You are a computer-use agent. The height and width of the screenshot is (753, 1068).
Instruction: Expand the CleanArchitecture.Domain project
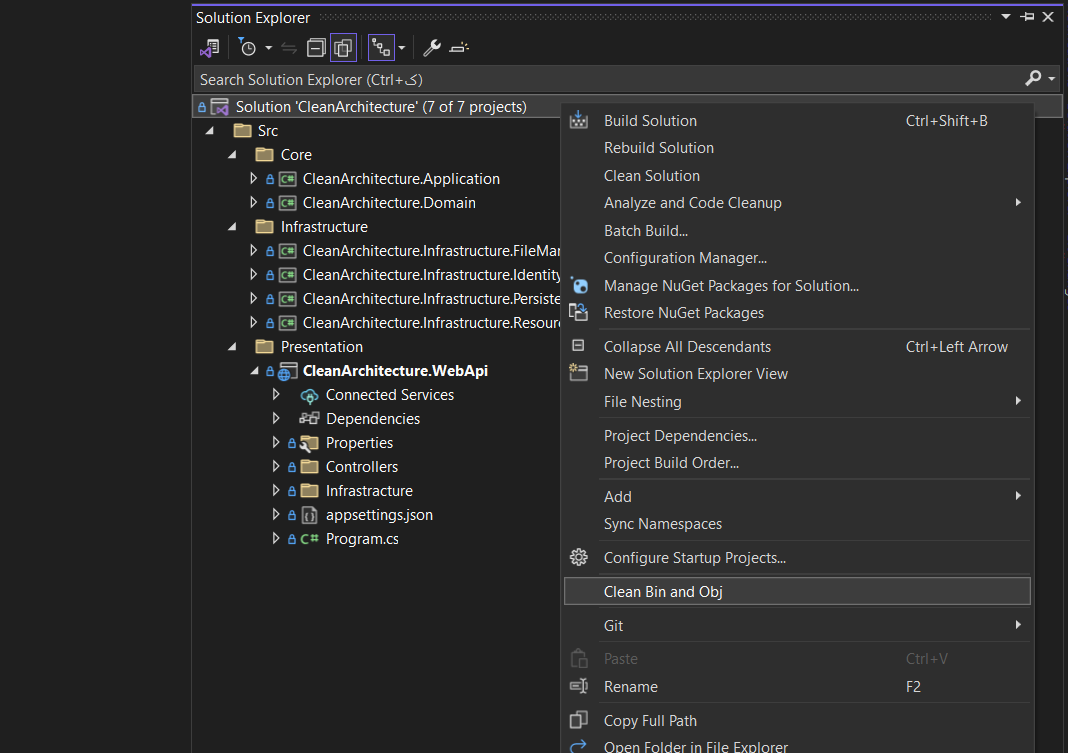pyautogui.click(x=253, y=202)
